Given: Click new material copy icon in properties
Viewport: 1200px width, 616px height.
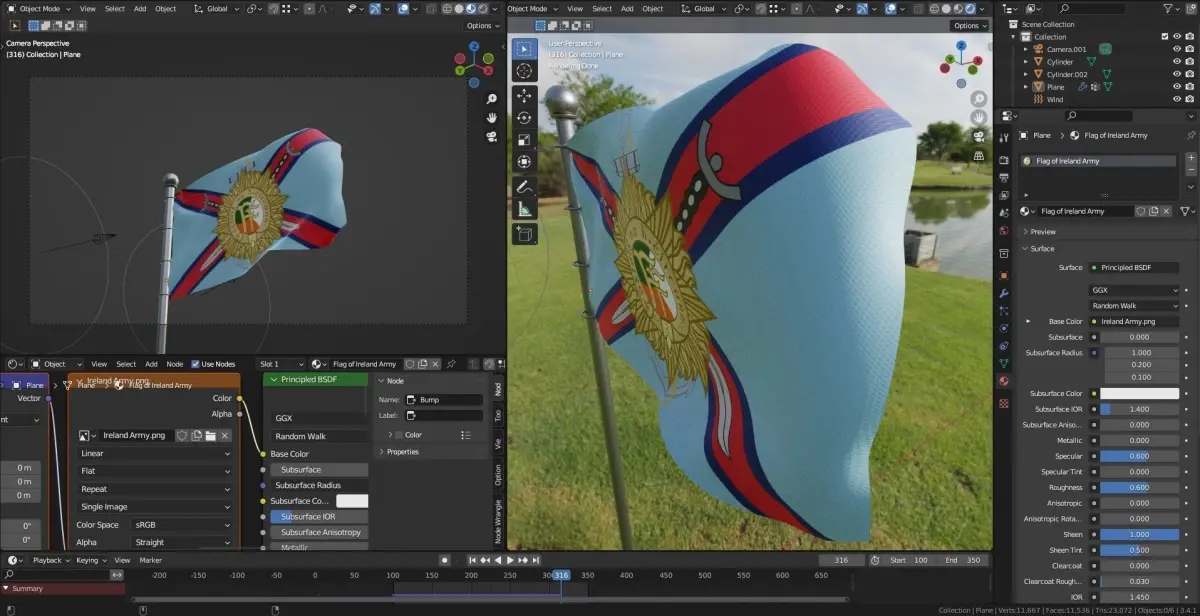Looking at the screenshot, I should 1154,211.
